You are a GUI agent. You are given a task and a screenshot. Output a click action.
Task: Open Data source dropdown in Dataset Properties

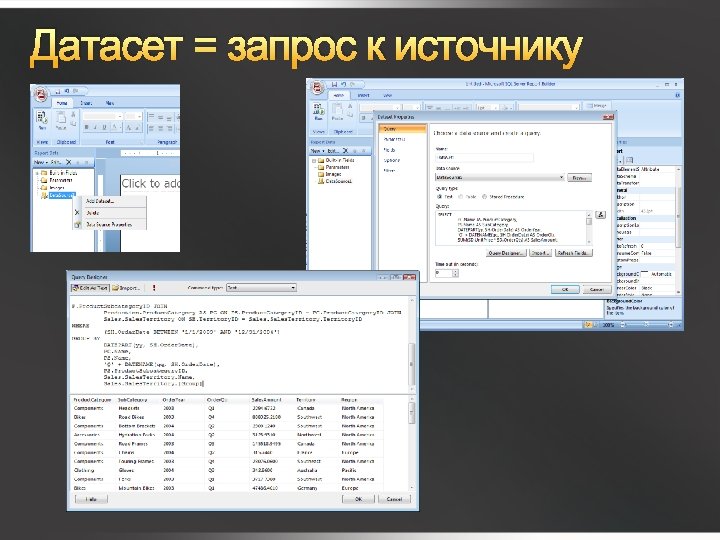[561, 177]
